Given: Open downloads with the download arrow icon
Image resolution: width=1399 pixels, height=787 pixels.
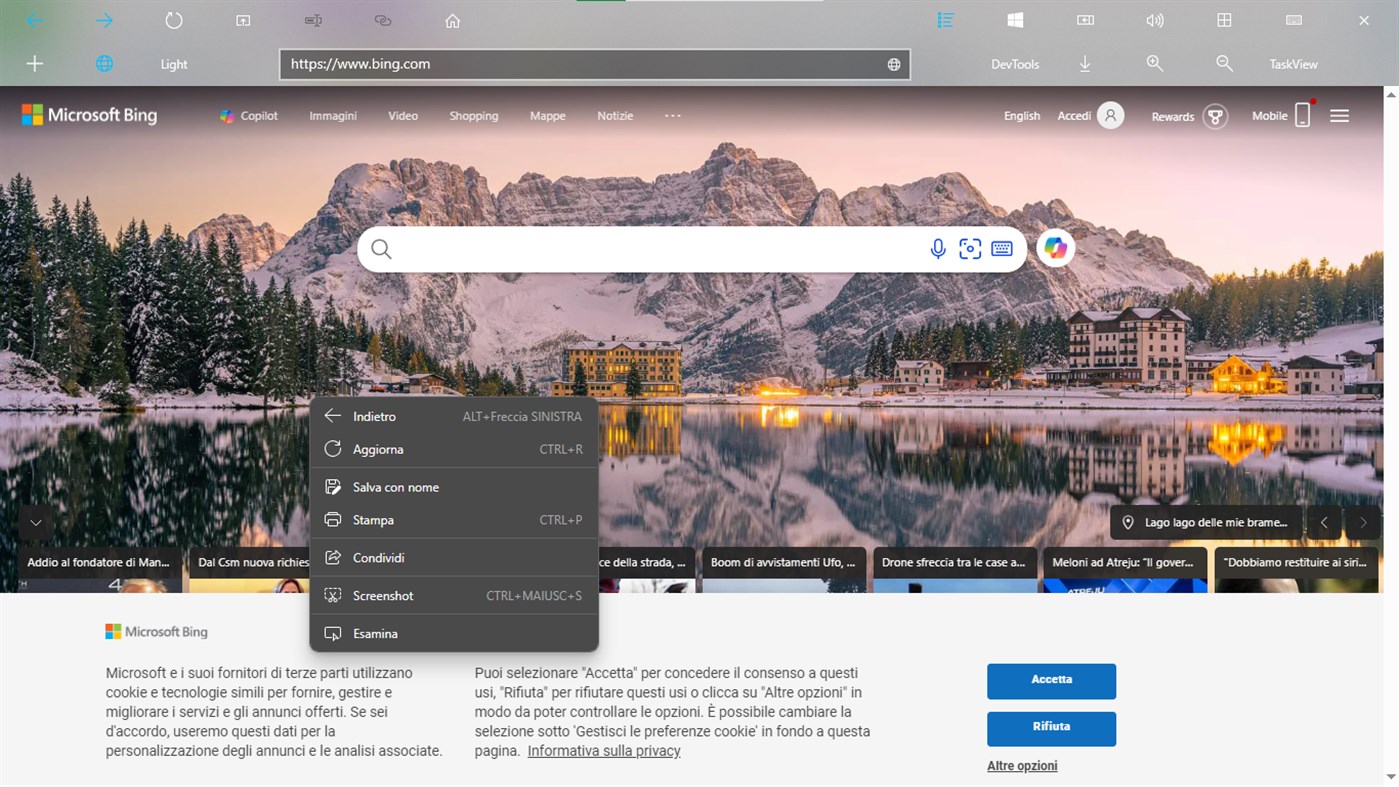Looking at the screenshot, I should tap(1085, 64).
